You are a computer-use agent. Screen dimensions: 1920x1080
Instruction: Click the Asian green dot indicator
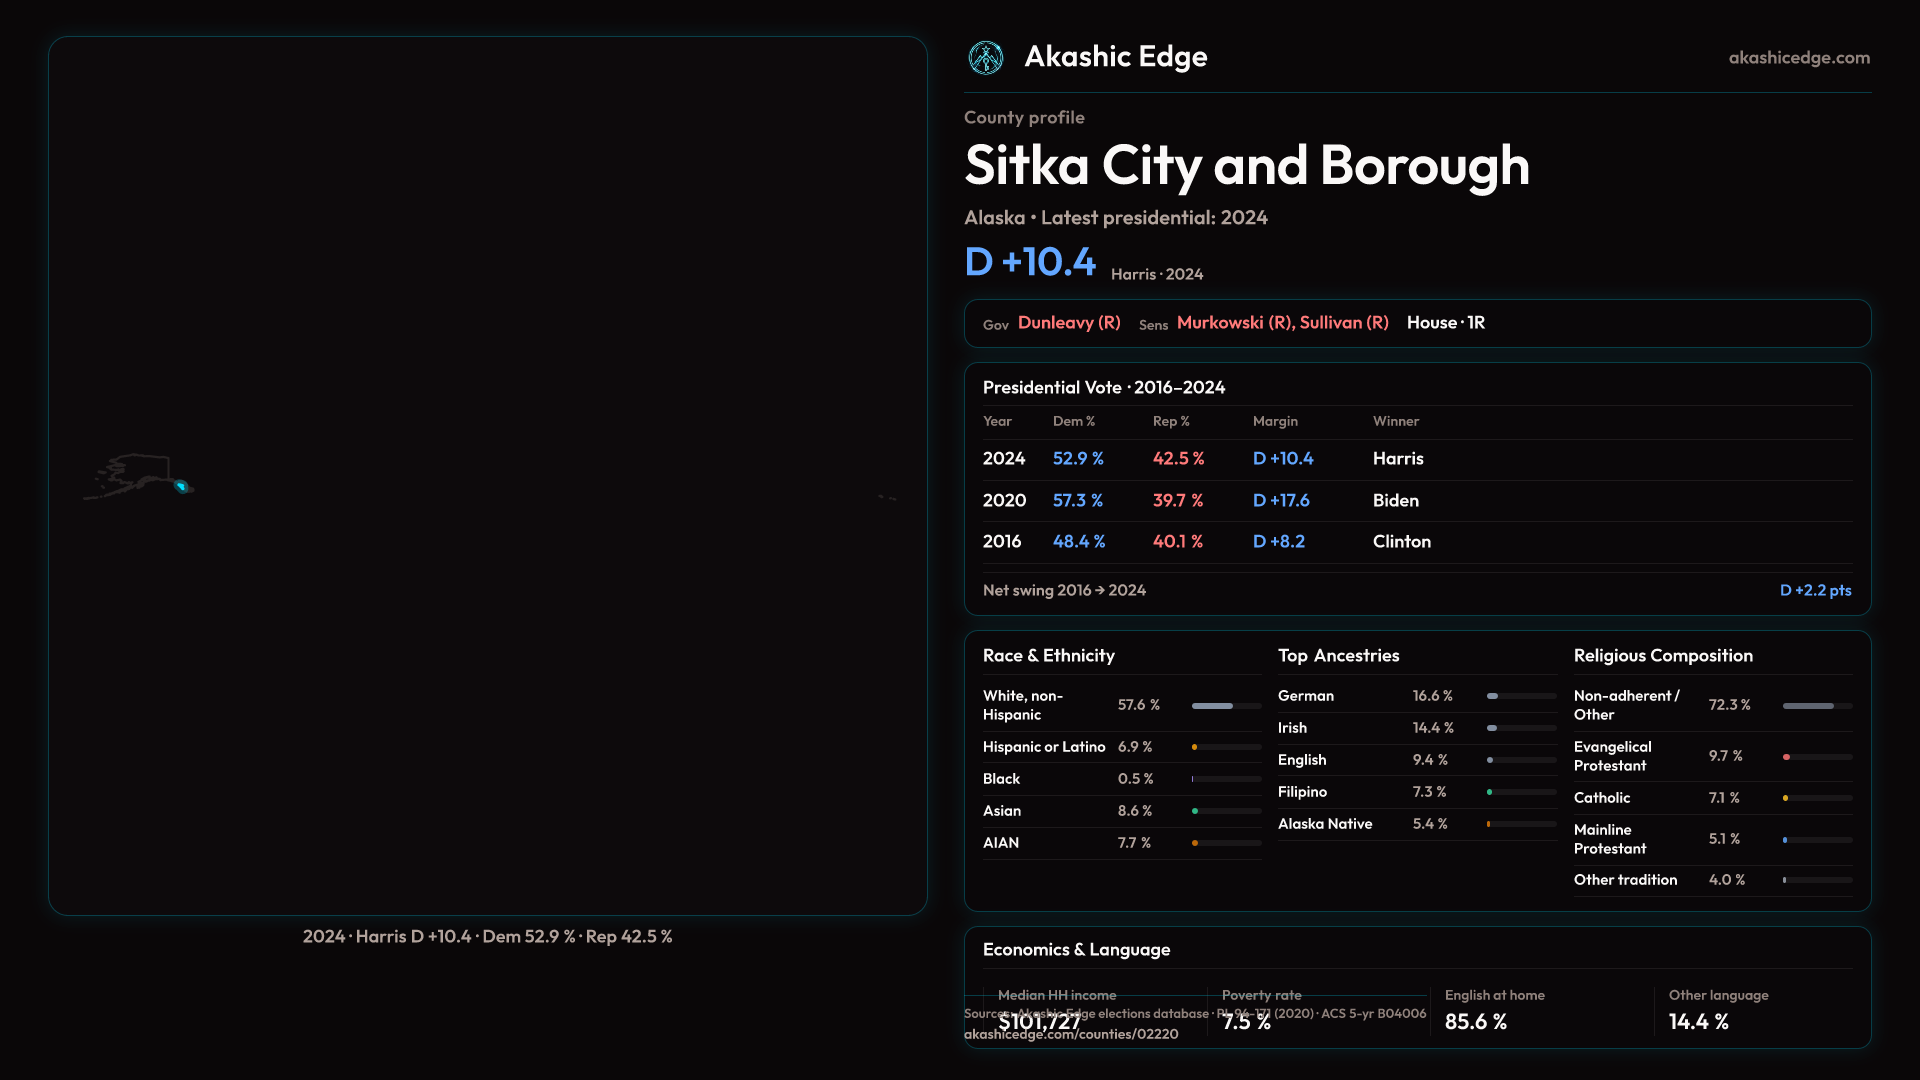point(1195,811)
